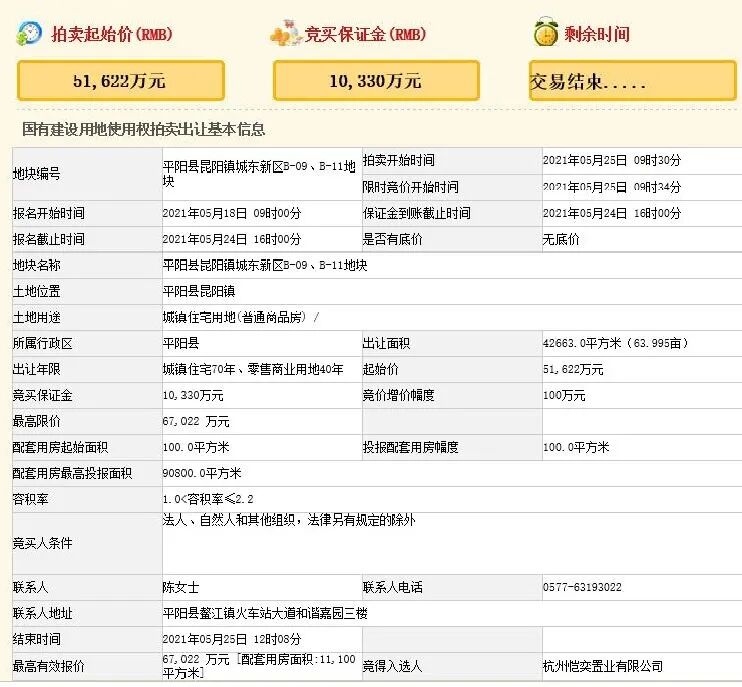
Task: Click the 联系人电话 label
Action: pyautogui.click(x=392, y=588)
